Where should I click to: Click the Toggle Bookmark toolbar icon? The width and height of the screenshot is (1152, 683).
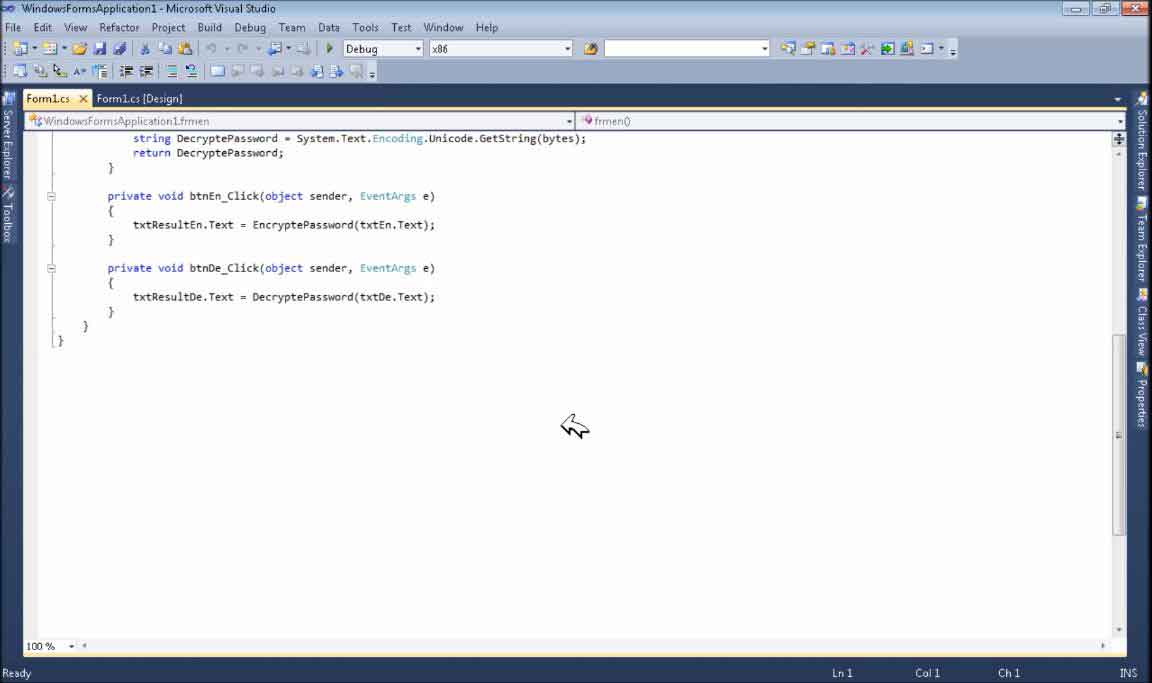click(x=217, y=71)
